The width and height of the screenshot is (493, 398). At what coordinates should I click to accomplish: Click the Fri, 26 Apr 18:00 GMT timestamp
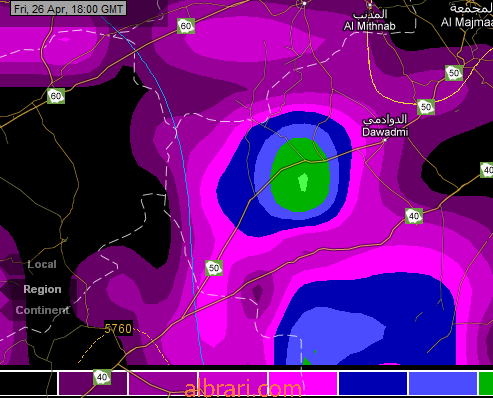pyautogui.click(x=68, y=9)
